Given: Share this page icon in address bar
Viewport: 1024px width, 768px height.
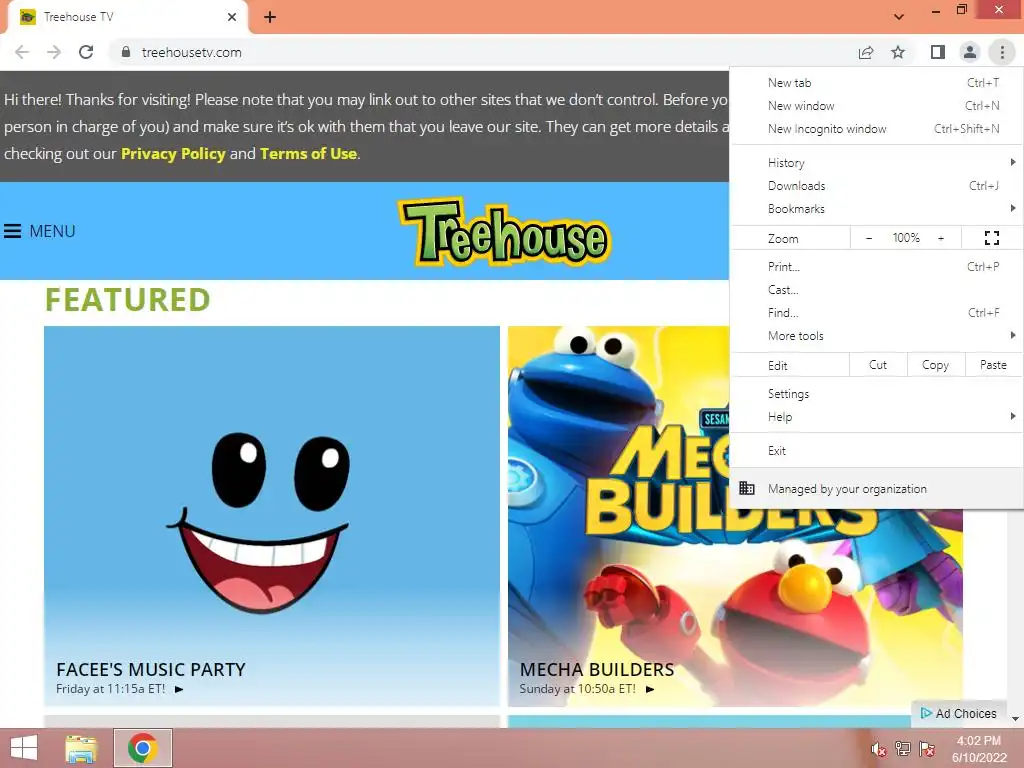Looking at the screenshot, I should tap(866, 52).
